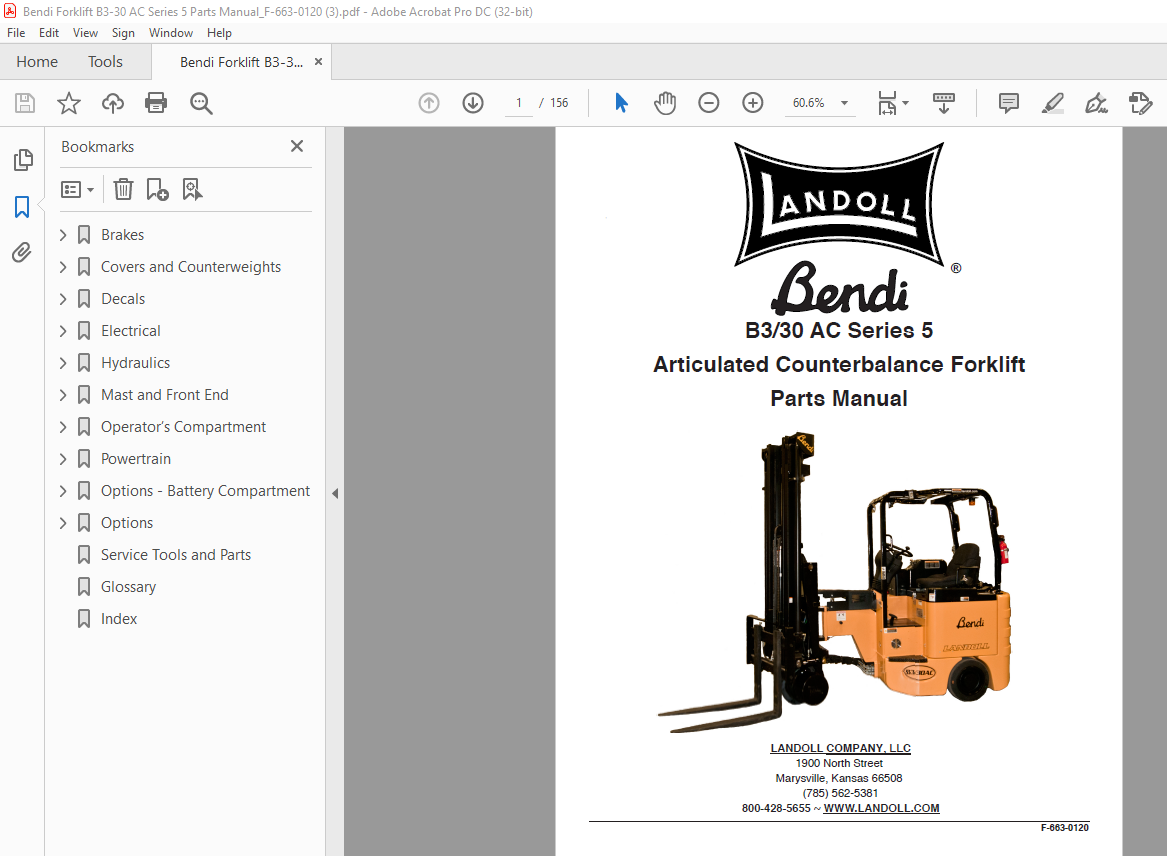Expand the Options bookmark
Screen dimensions: 1167x856
(63, 523)
